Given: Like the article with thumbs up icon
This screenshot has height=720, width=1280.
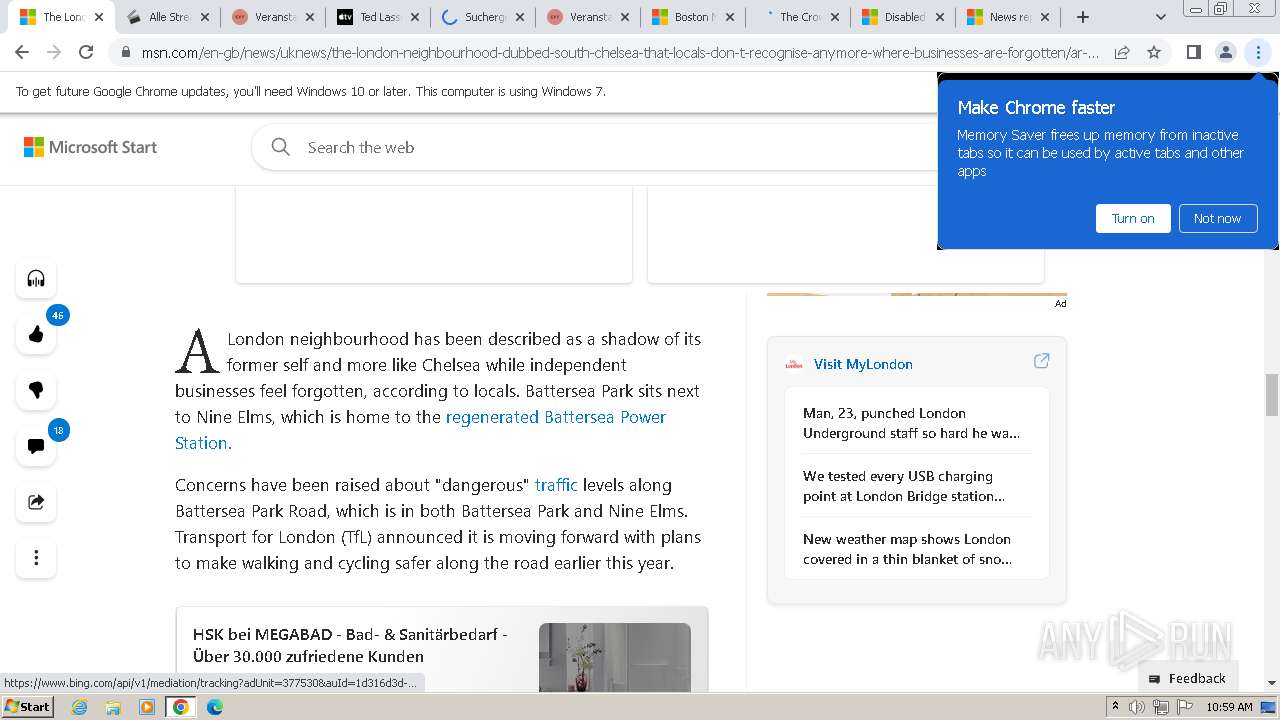Looking at the screenshot, I should (36, 334).
